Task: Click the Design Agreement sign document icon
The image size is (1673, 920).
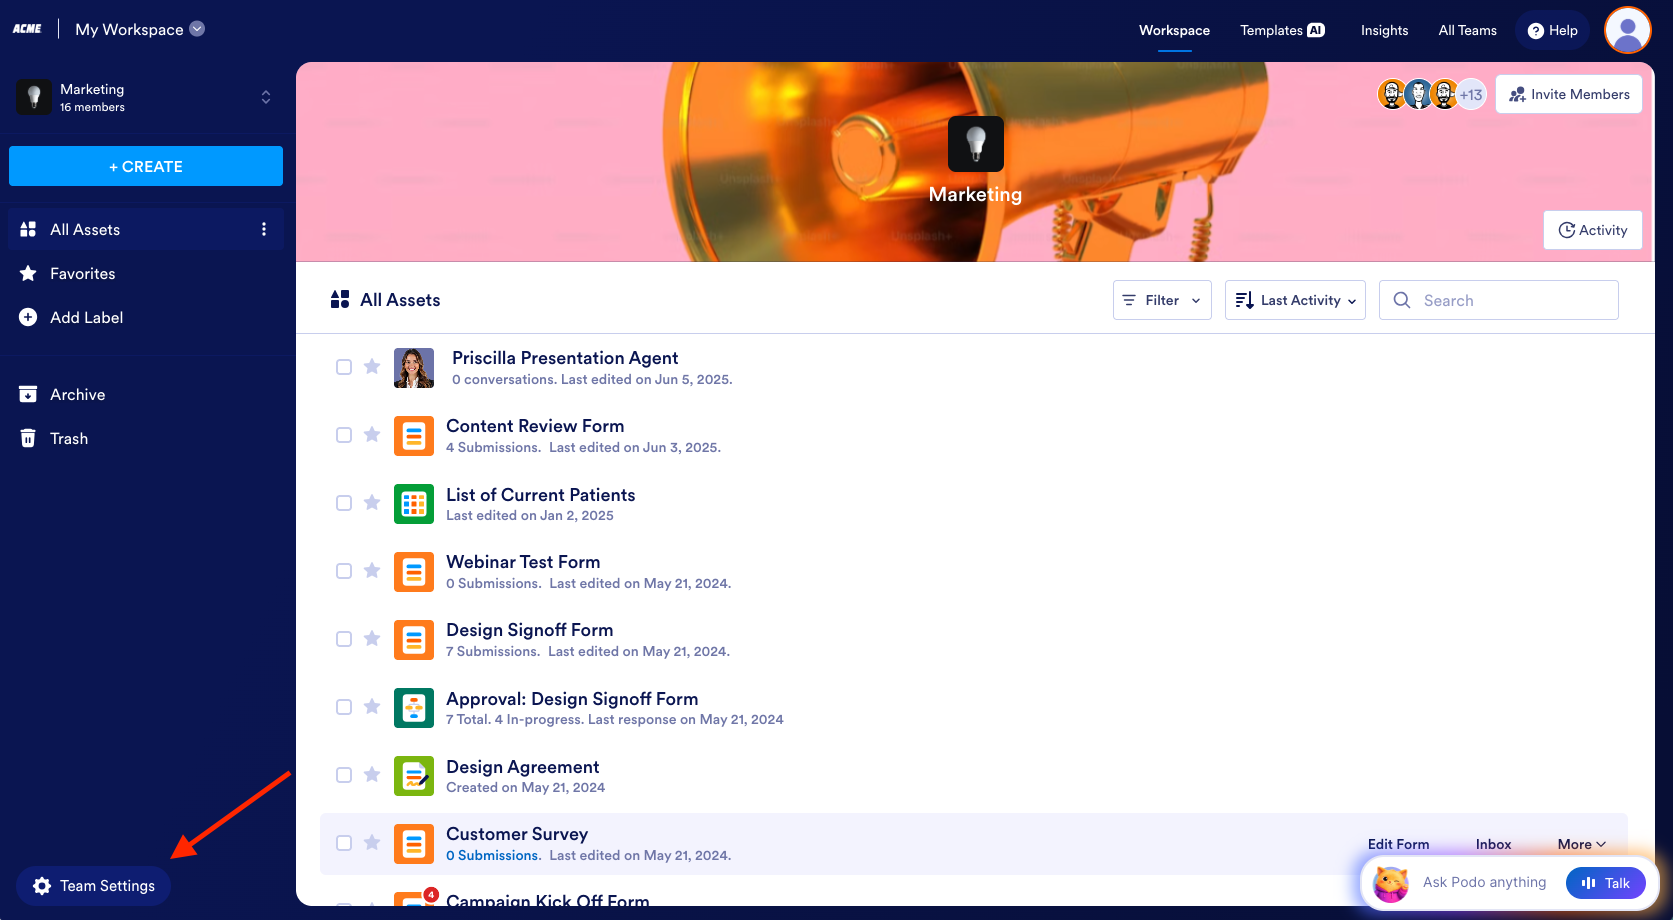Action: (x=414, y=776)
